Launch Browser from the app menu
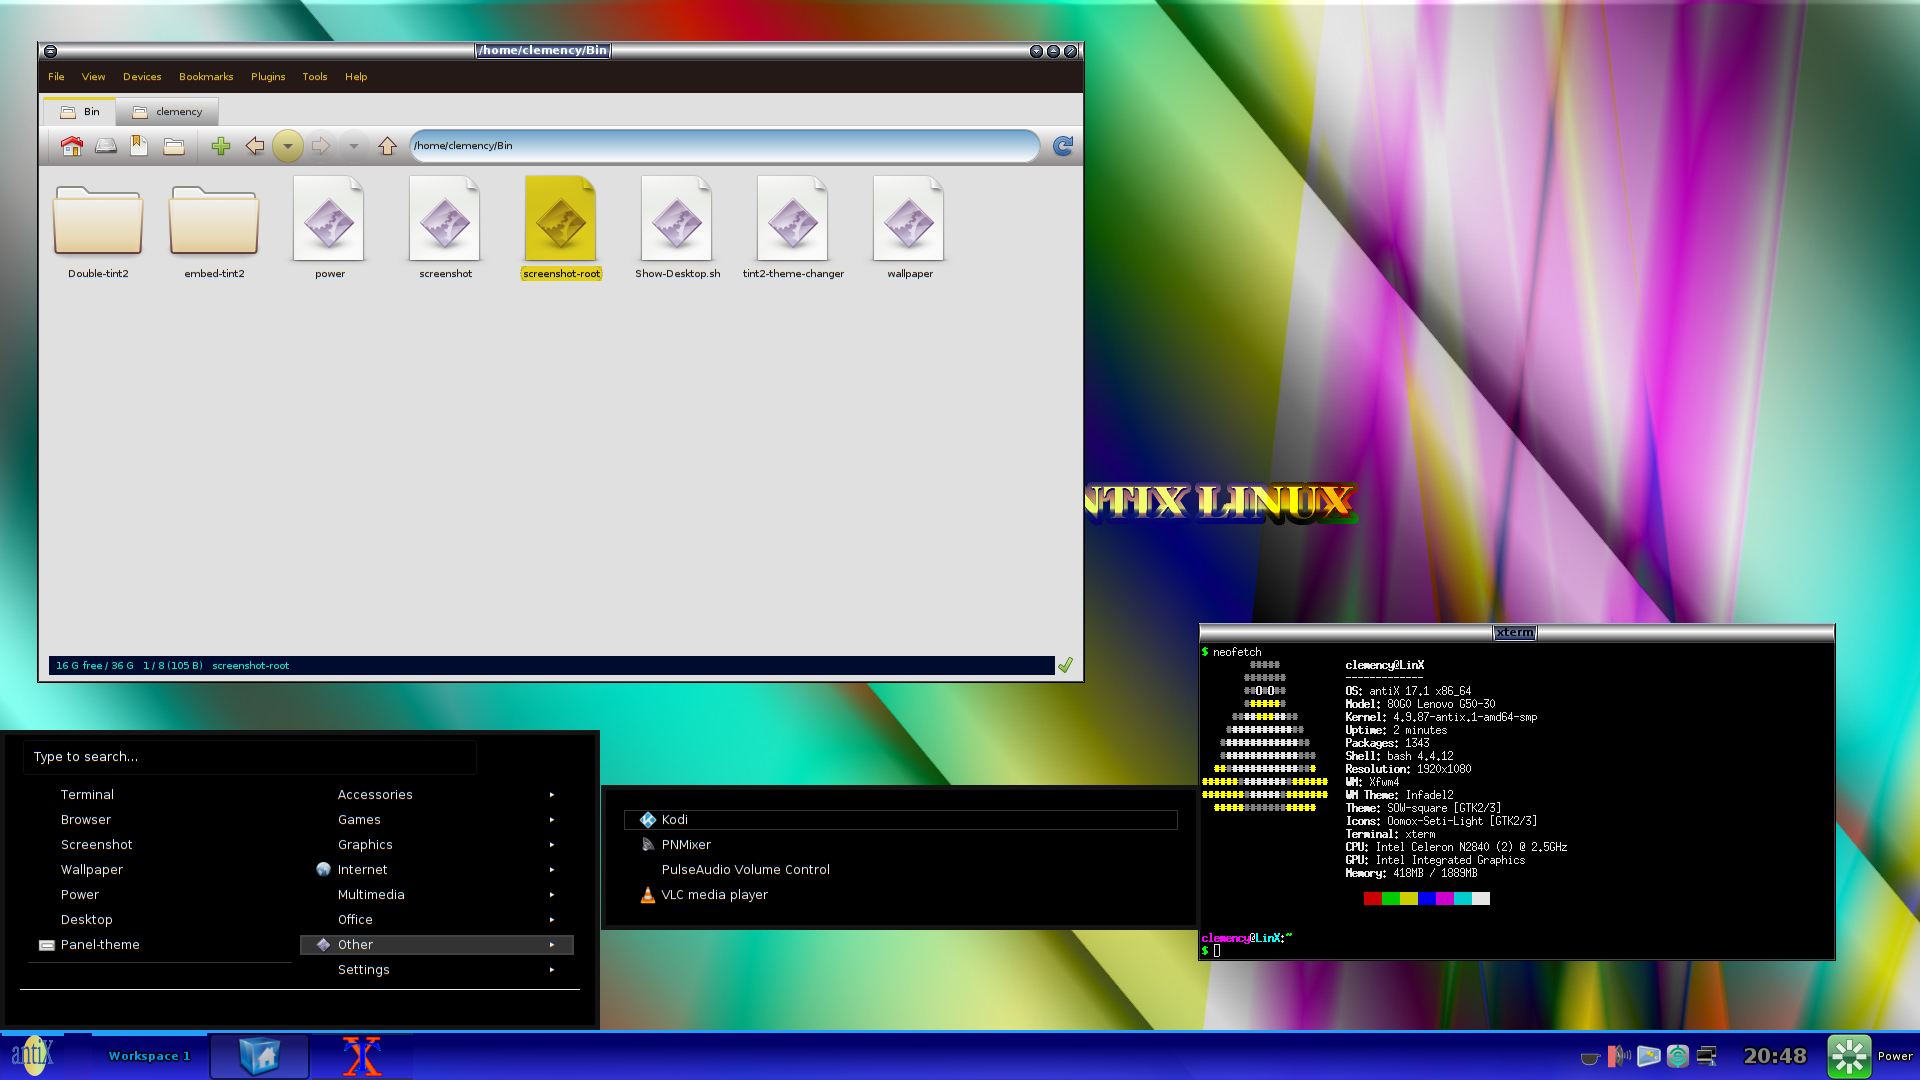1920x1080 pixels. tap(86, 820)
